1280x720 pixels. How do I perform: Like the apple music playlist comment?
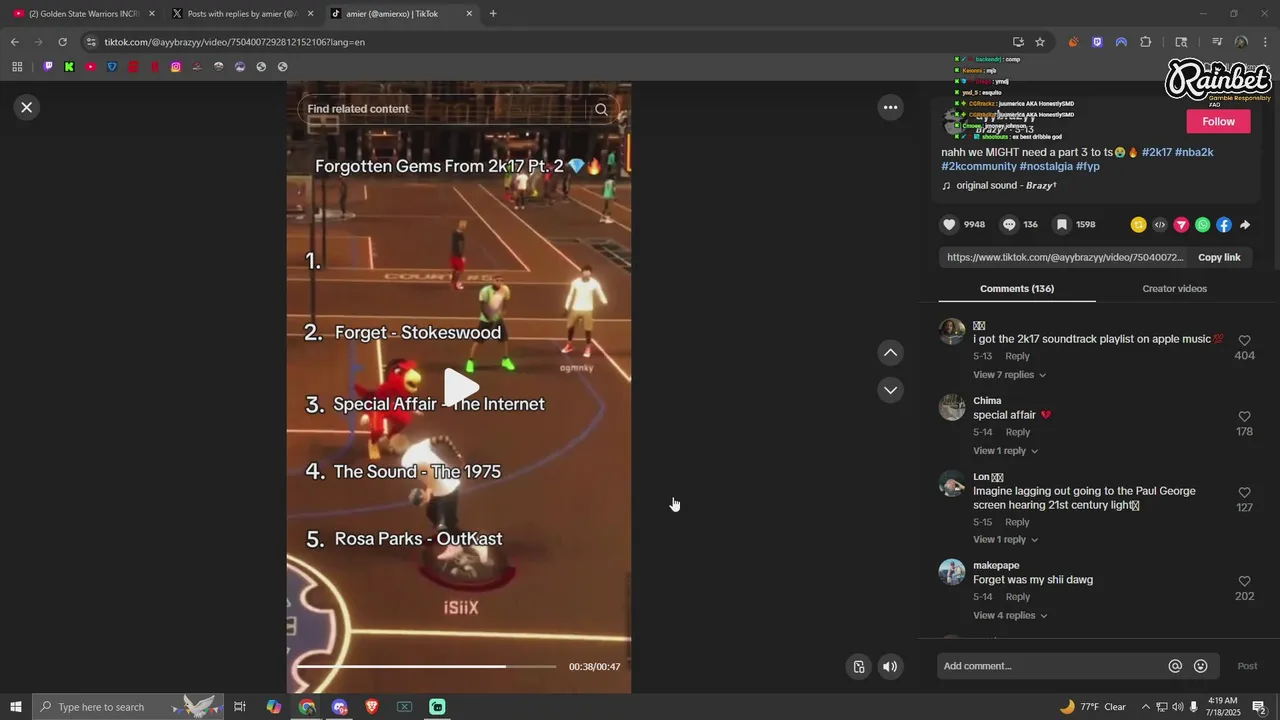pos(1244,341)
